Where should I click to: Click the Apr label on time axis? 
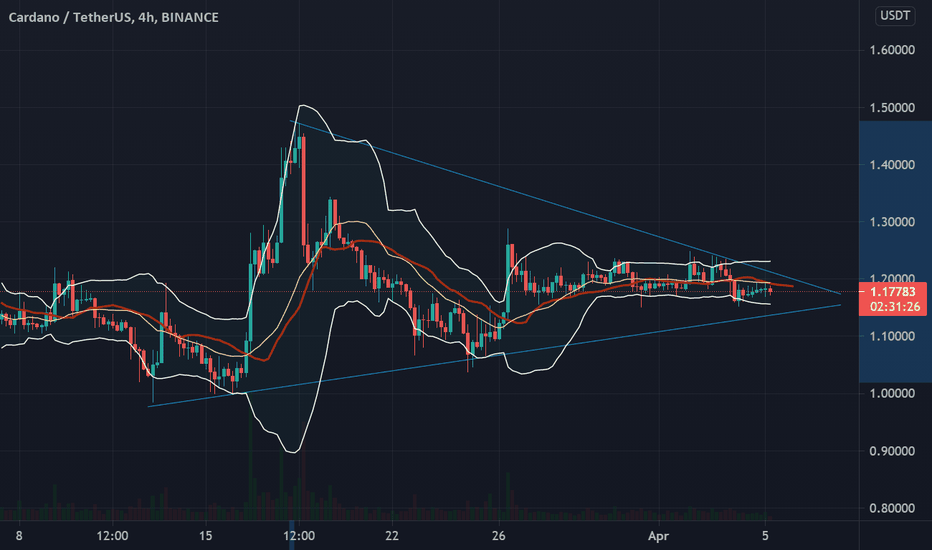(659, 536)
